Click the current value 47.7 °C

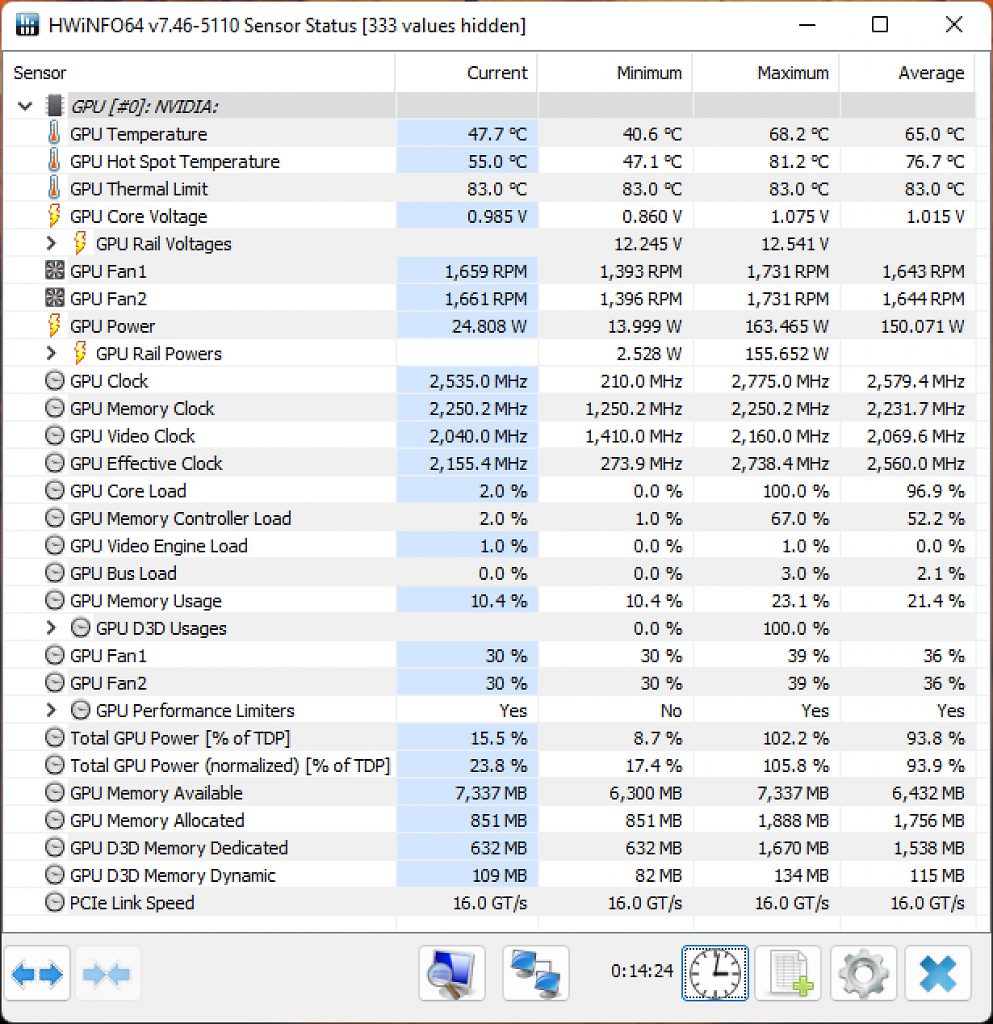(x=497, y=134)
